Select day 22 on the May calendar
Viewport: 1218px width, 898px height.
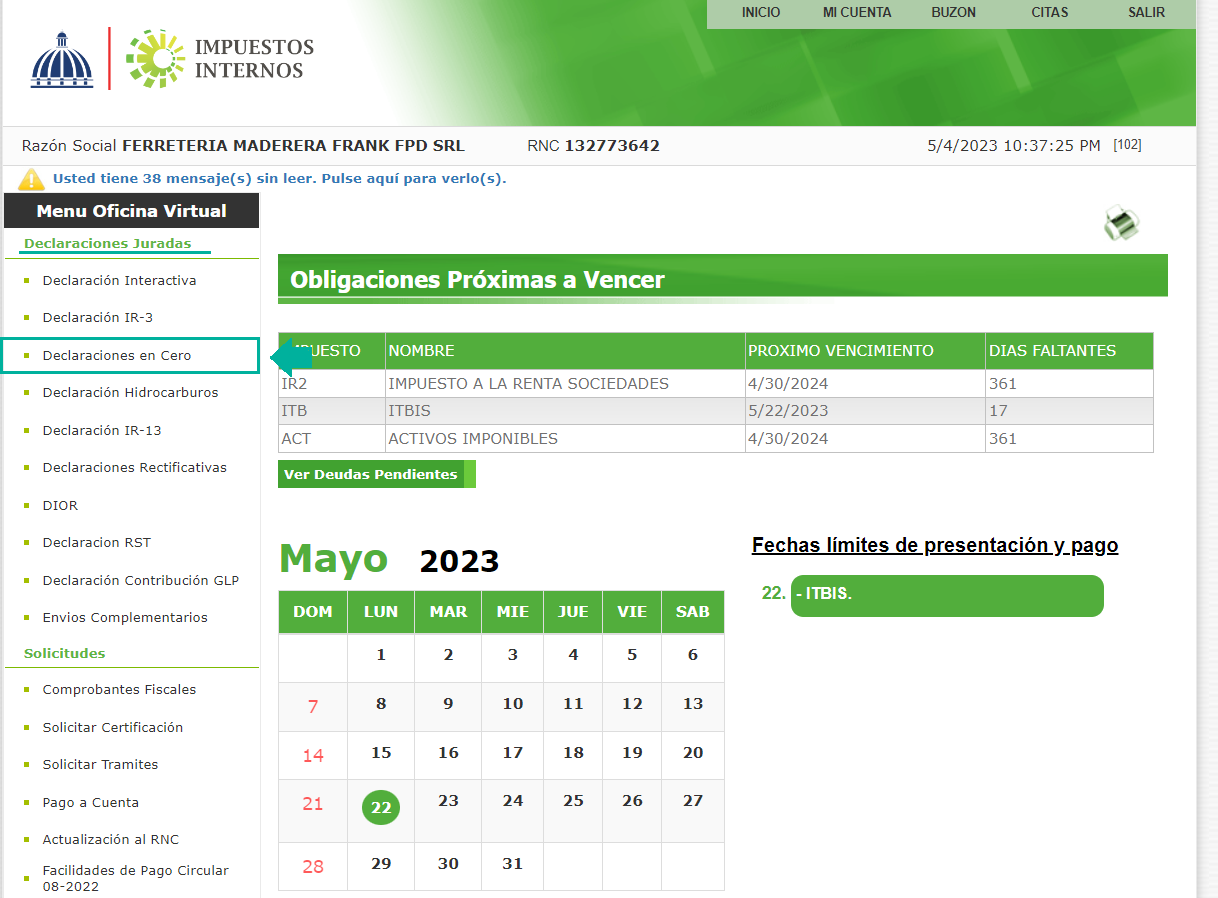380,808
